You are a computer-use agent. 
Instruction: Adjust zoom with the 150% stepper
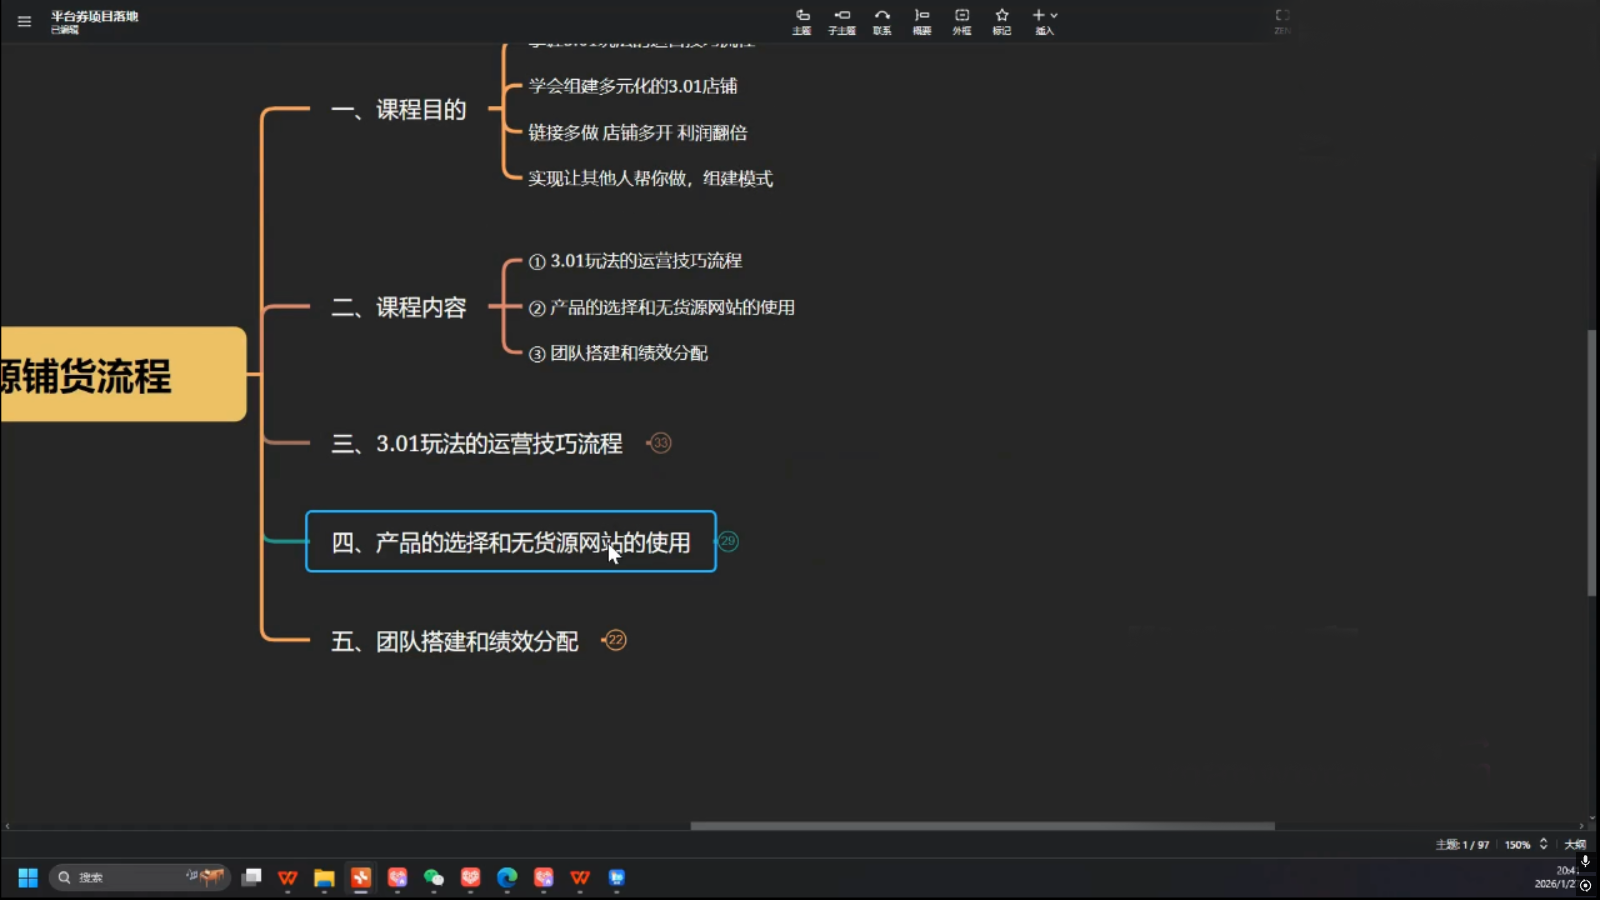[1543, 845]
